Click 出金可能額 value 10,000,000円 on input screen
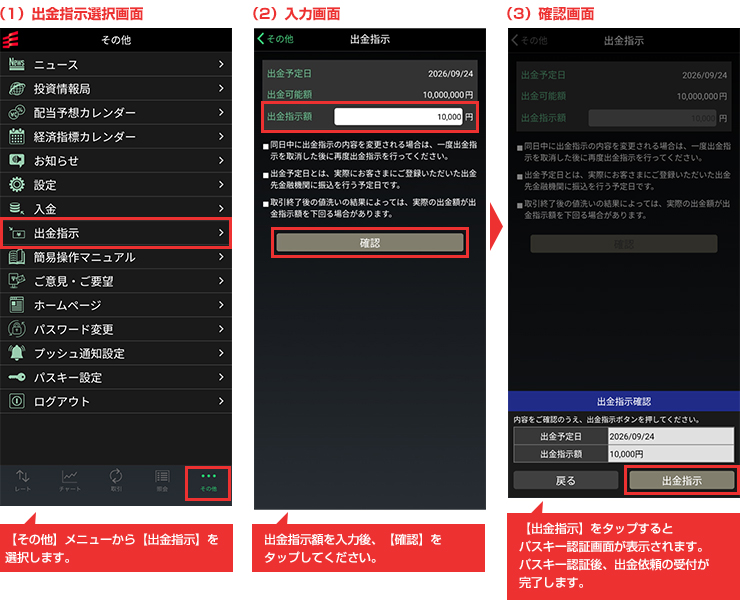 [x=447, y=95]
